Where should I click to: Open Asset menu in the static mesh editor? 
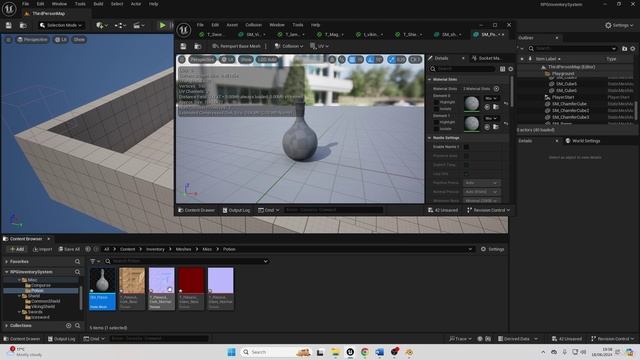pyautogui.click(x=232, y=25)
